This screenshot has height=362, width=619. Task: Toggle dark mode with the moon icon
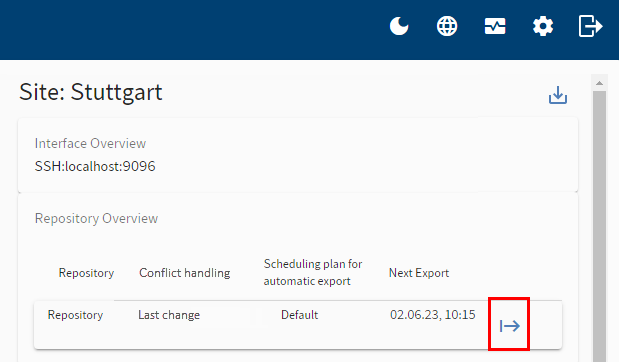coord(399,26)
